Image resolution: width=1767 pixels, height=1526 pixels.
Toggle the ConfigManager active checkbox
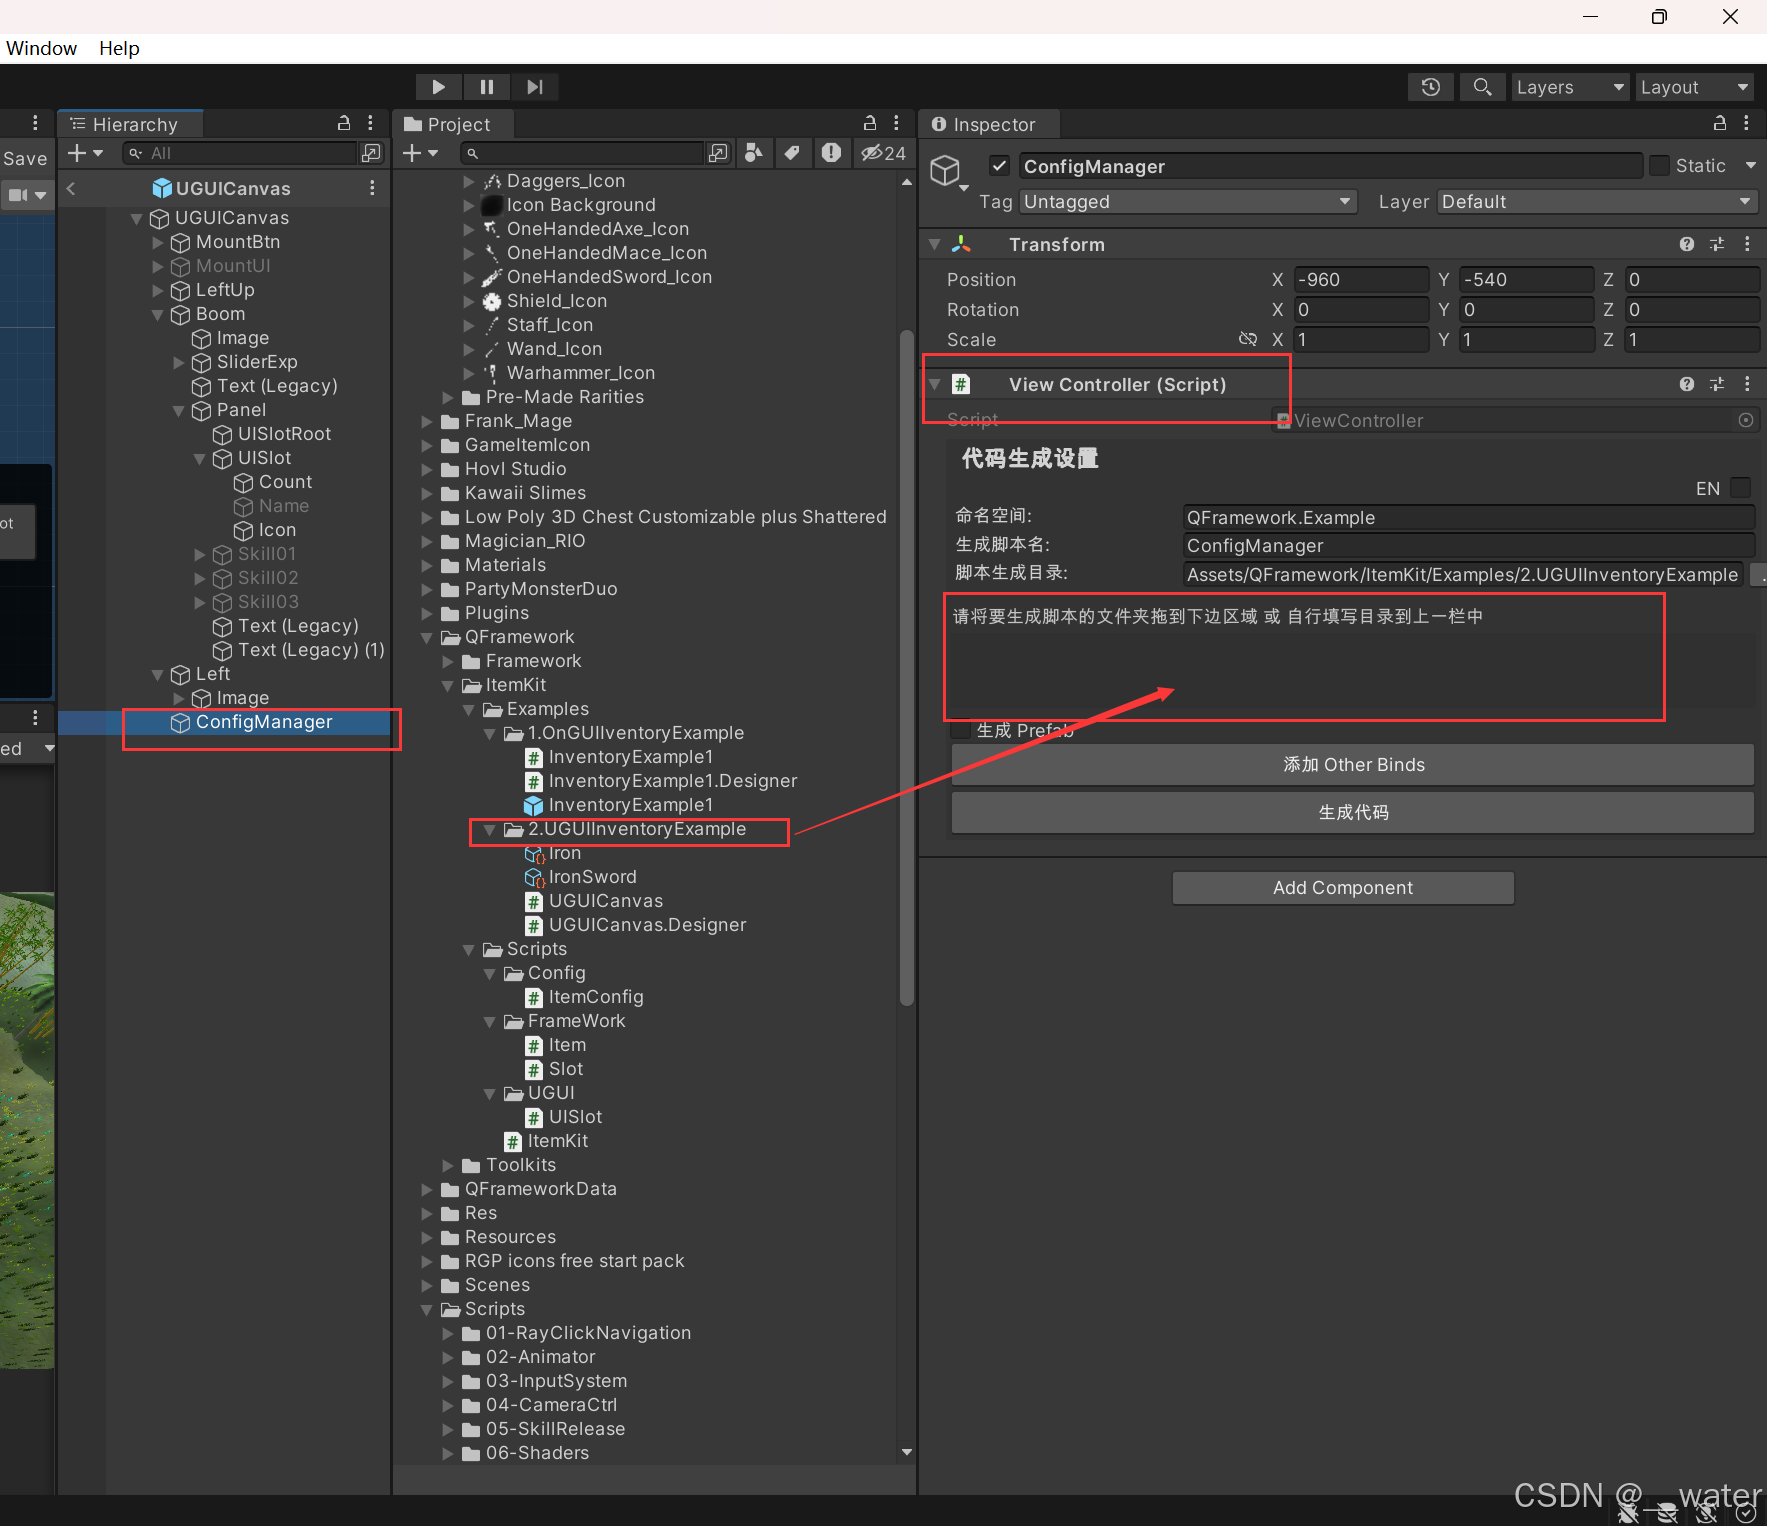[x=999, y=166]
